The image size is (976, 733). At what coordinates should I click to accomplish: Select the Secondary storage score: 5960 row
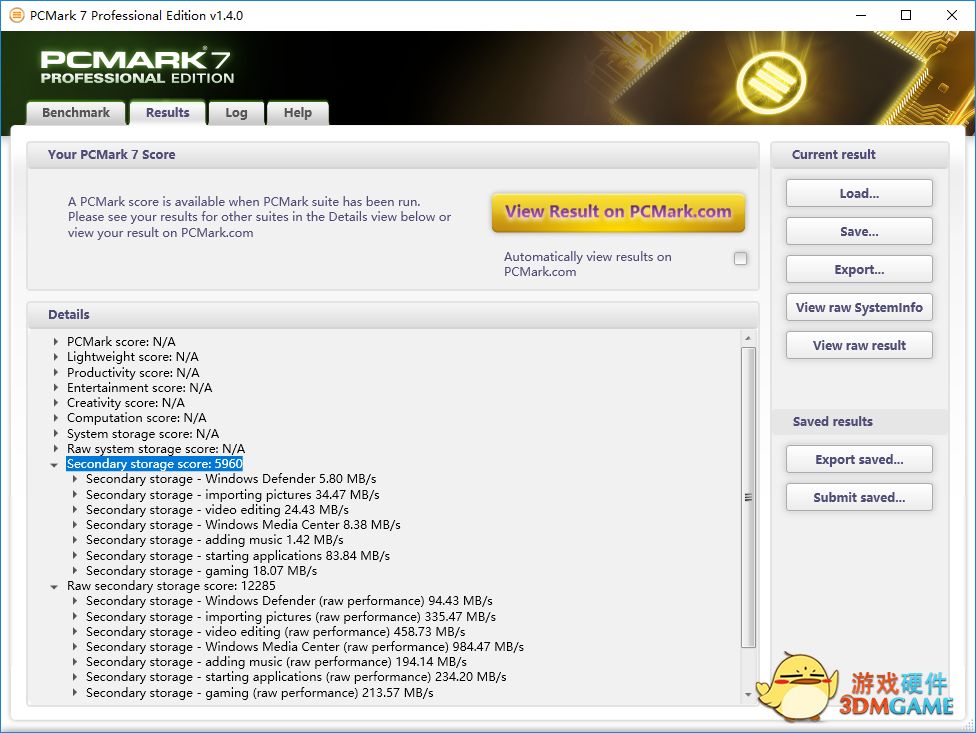[154, 464]
